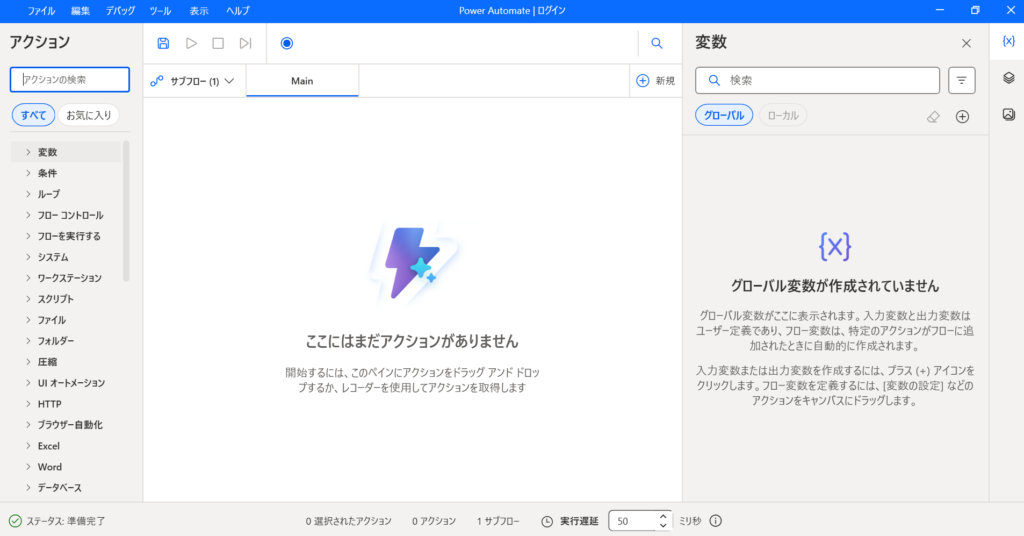
Task: Click the actions panel scrollbar
Action: point(126,211)
